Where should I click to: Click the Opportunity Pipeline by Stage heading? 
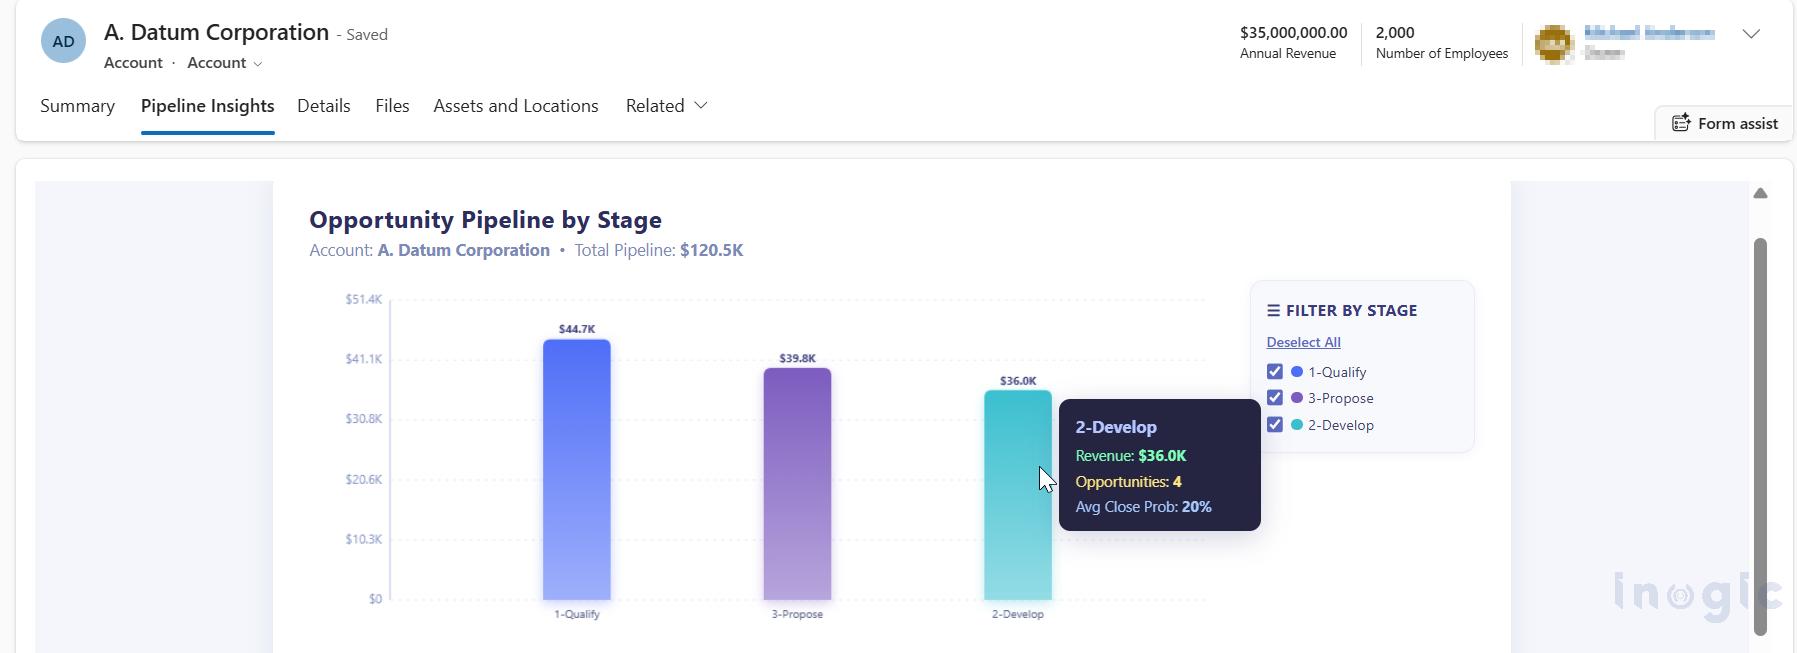(485, 220)
